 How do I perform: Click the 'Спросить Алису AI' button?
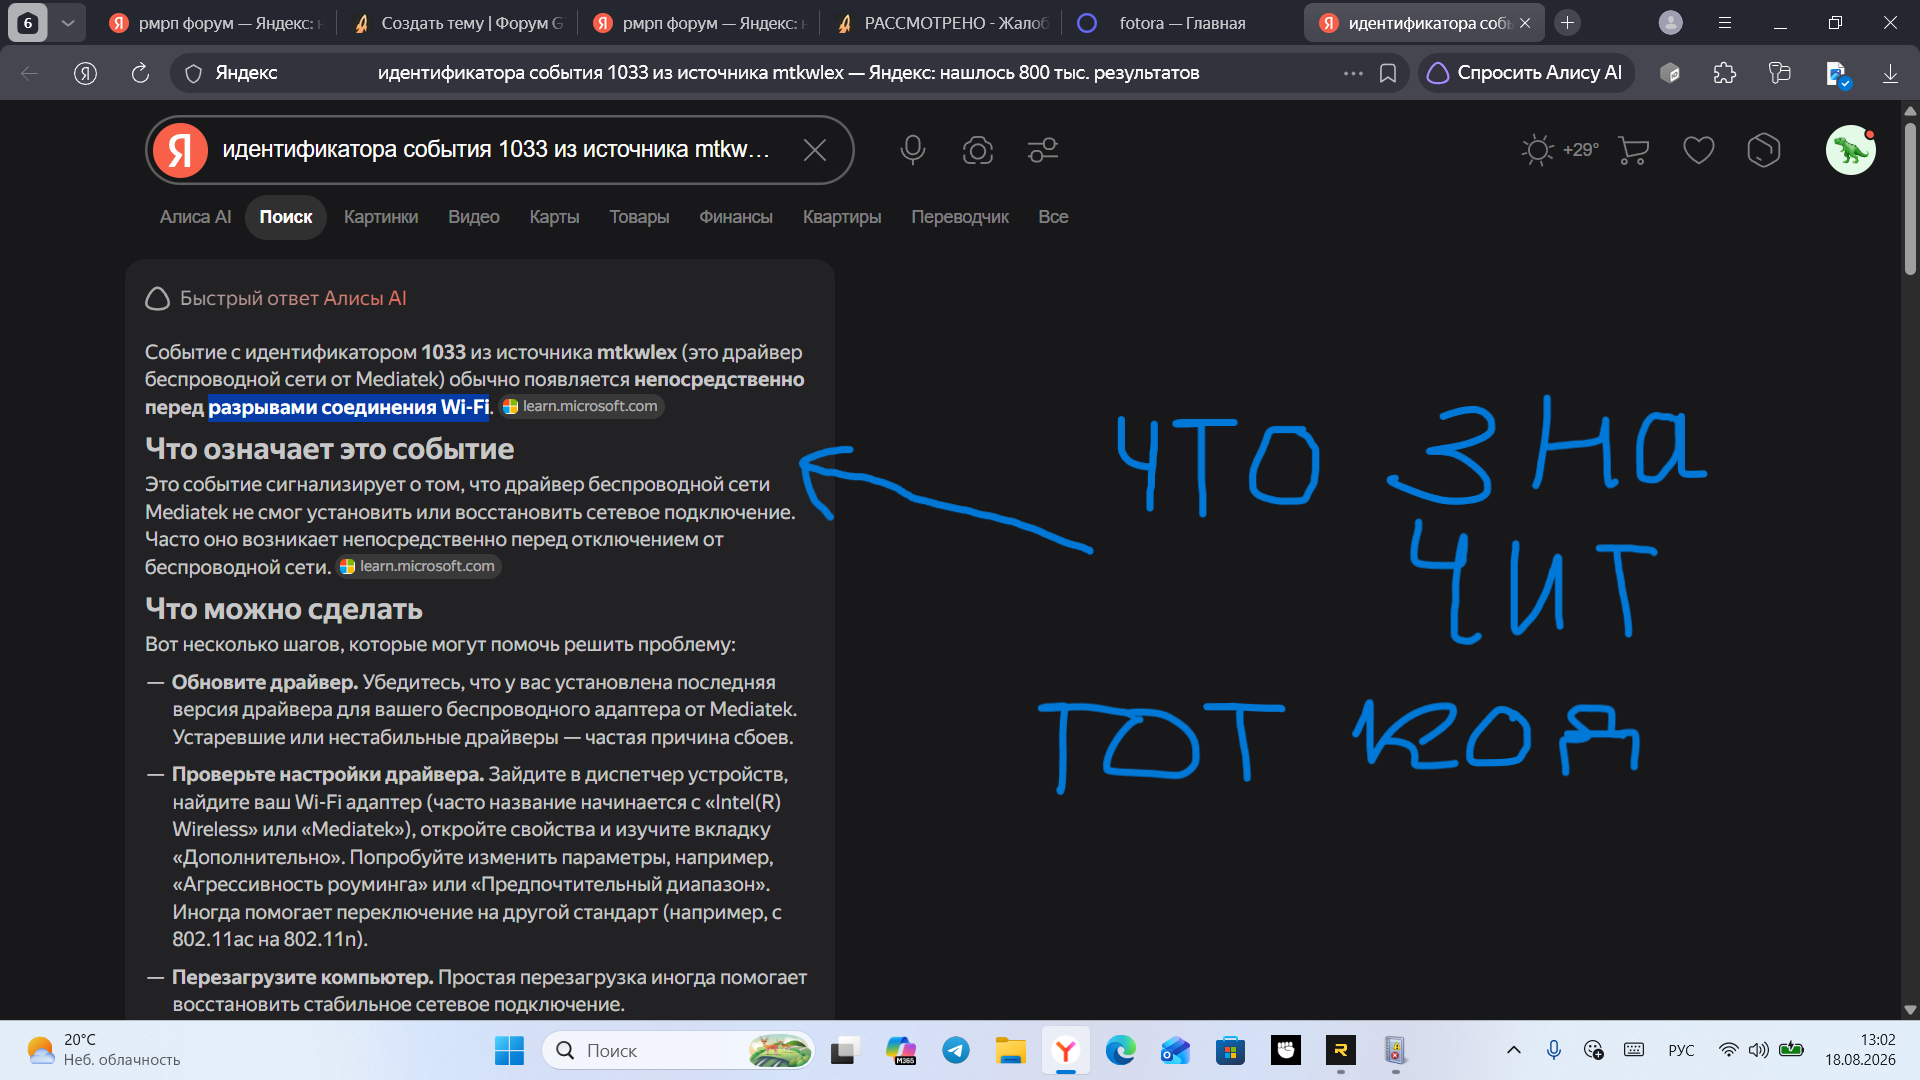(x=1526, y=73)
